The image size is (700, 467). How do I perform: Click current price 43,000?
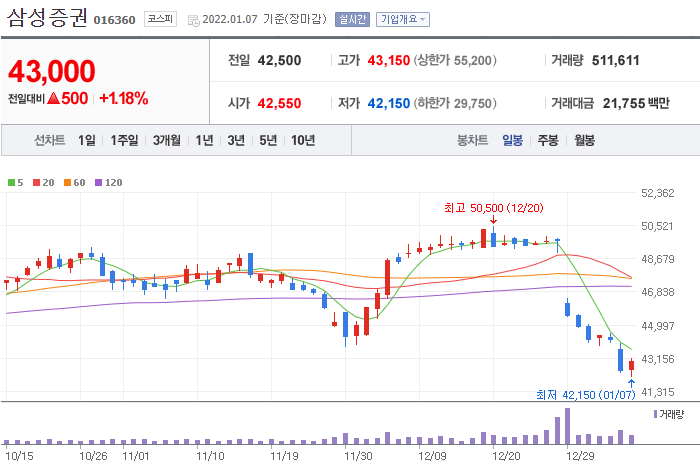[x=52, y=71]
